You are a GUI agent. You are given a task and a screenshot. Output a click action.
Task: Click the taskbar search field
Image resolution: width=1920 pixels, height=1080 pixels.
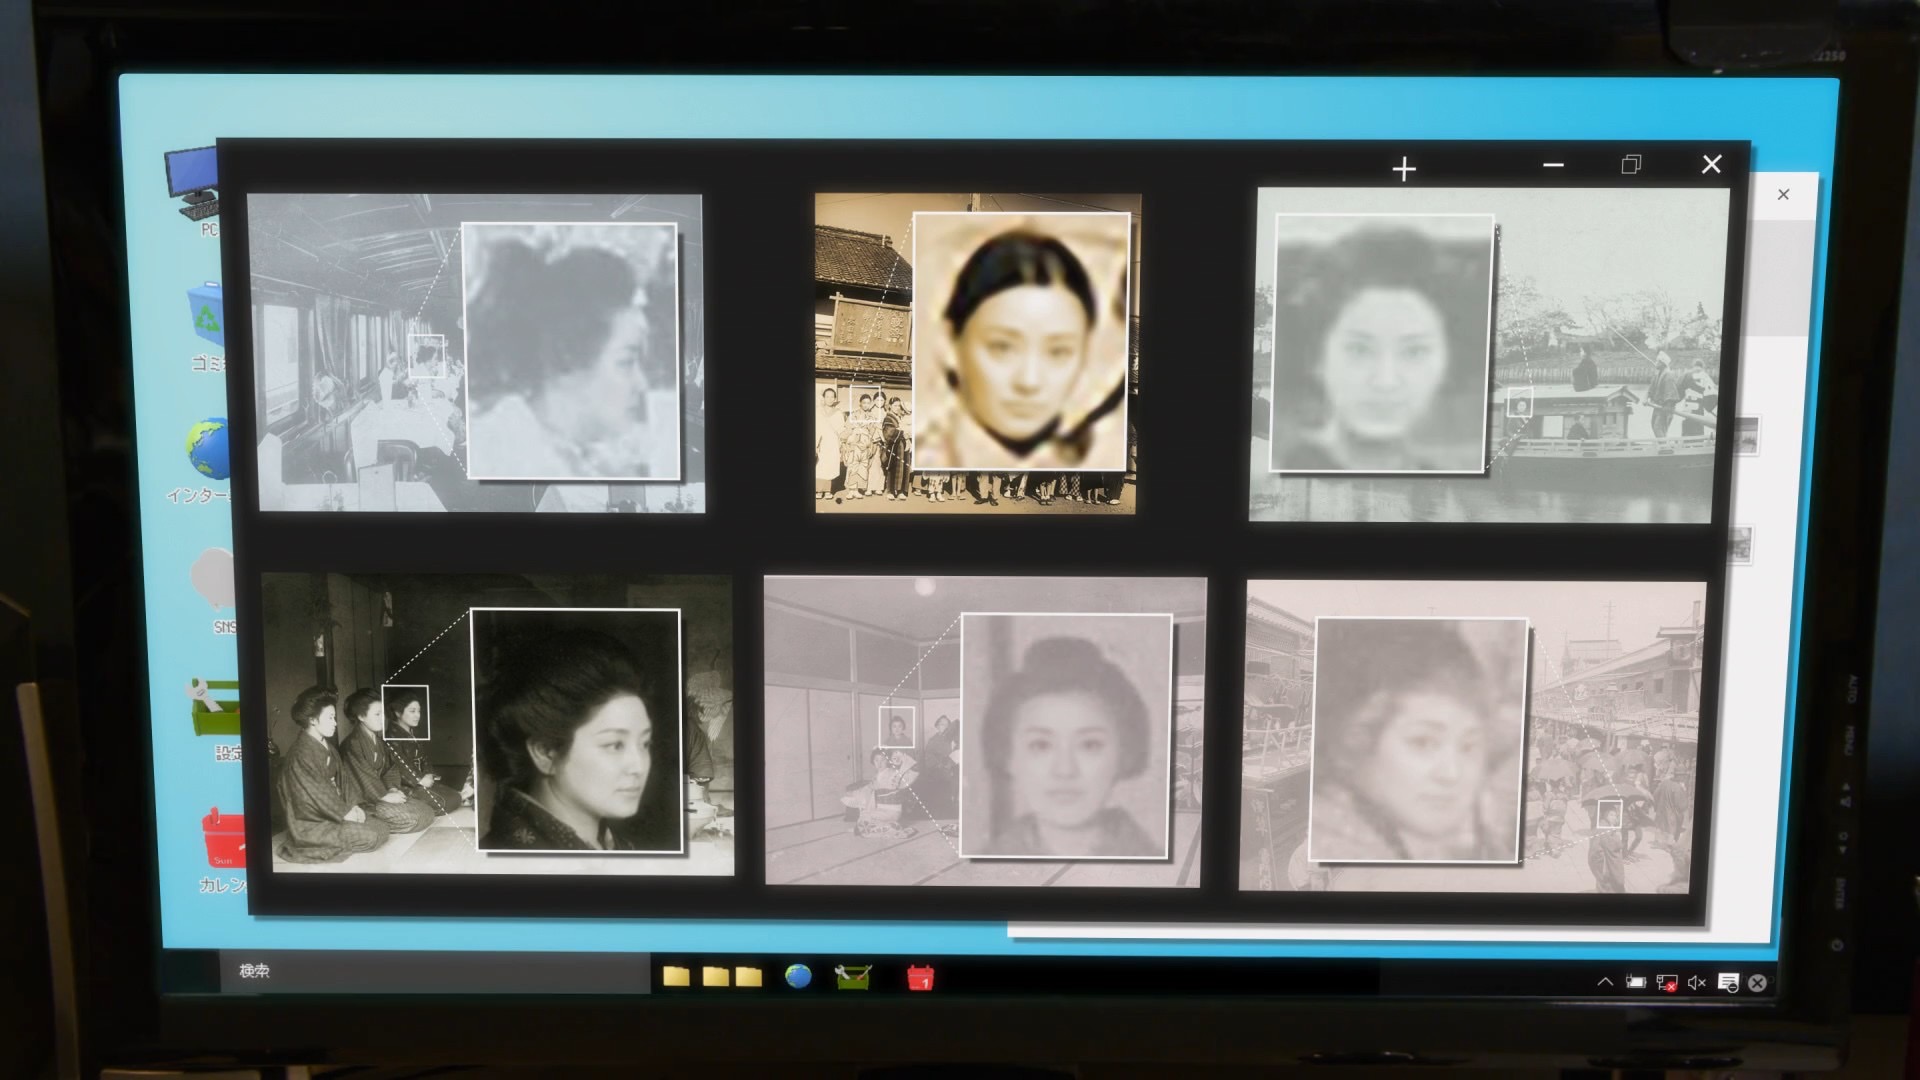[x=434, y=971]
